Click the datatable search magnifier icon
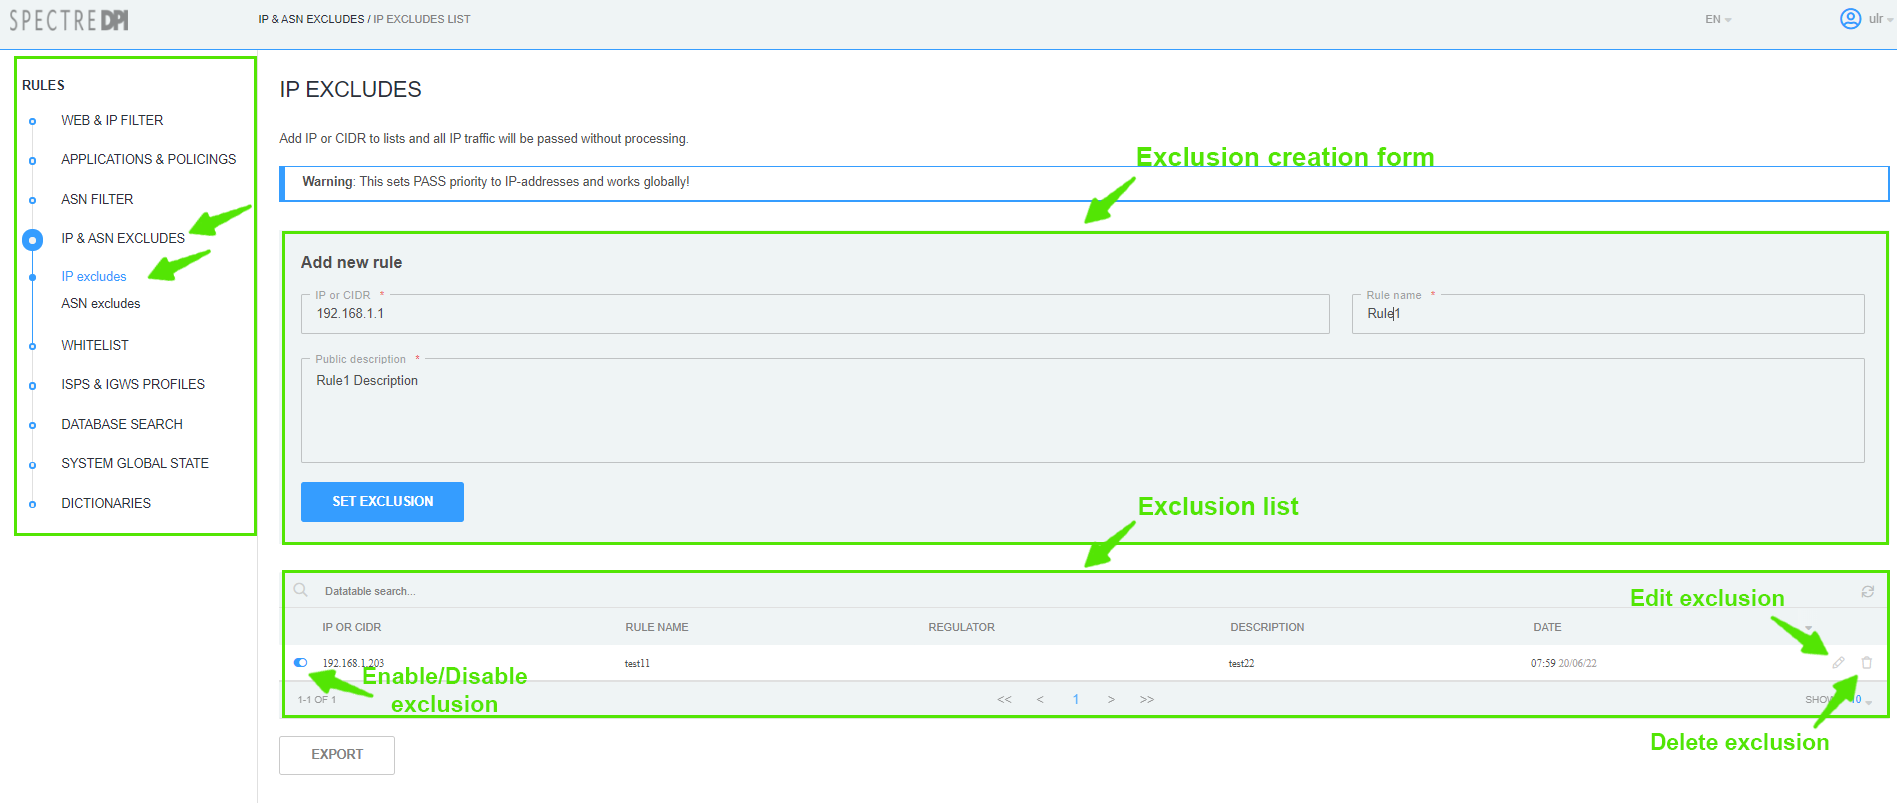 pyautogui.click(x=300, y=591)
